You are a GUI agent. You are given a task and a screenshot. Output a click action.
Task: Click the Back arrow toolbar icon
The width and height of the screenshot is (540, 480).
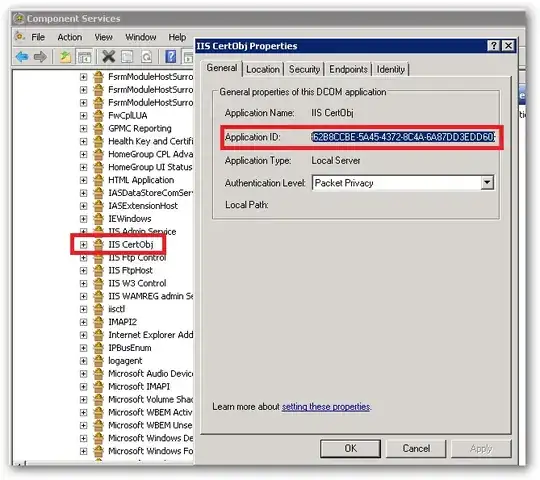pos(22,56)
